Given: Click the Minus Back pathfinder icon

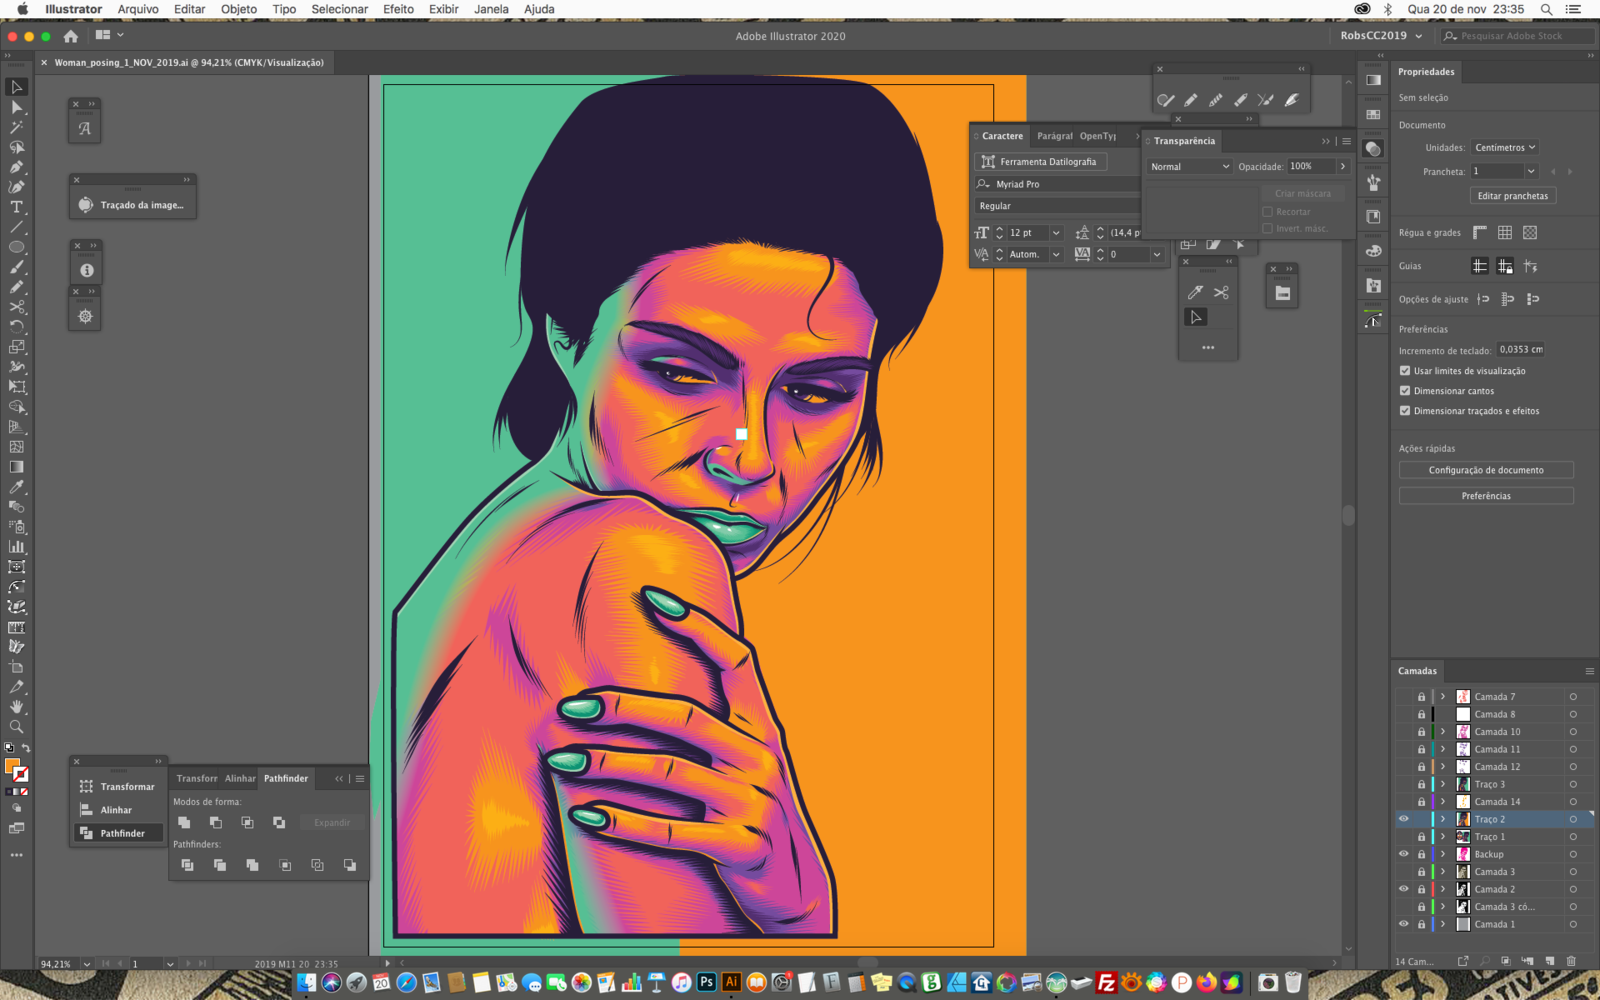Looking at the screenshot, I should 350,865.
